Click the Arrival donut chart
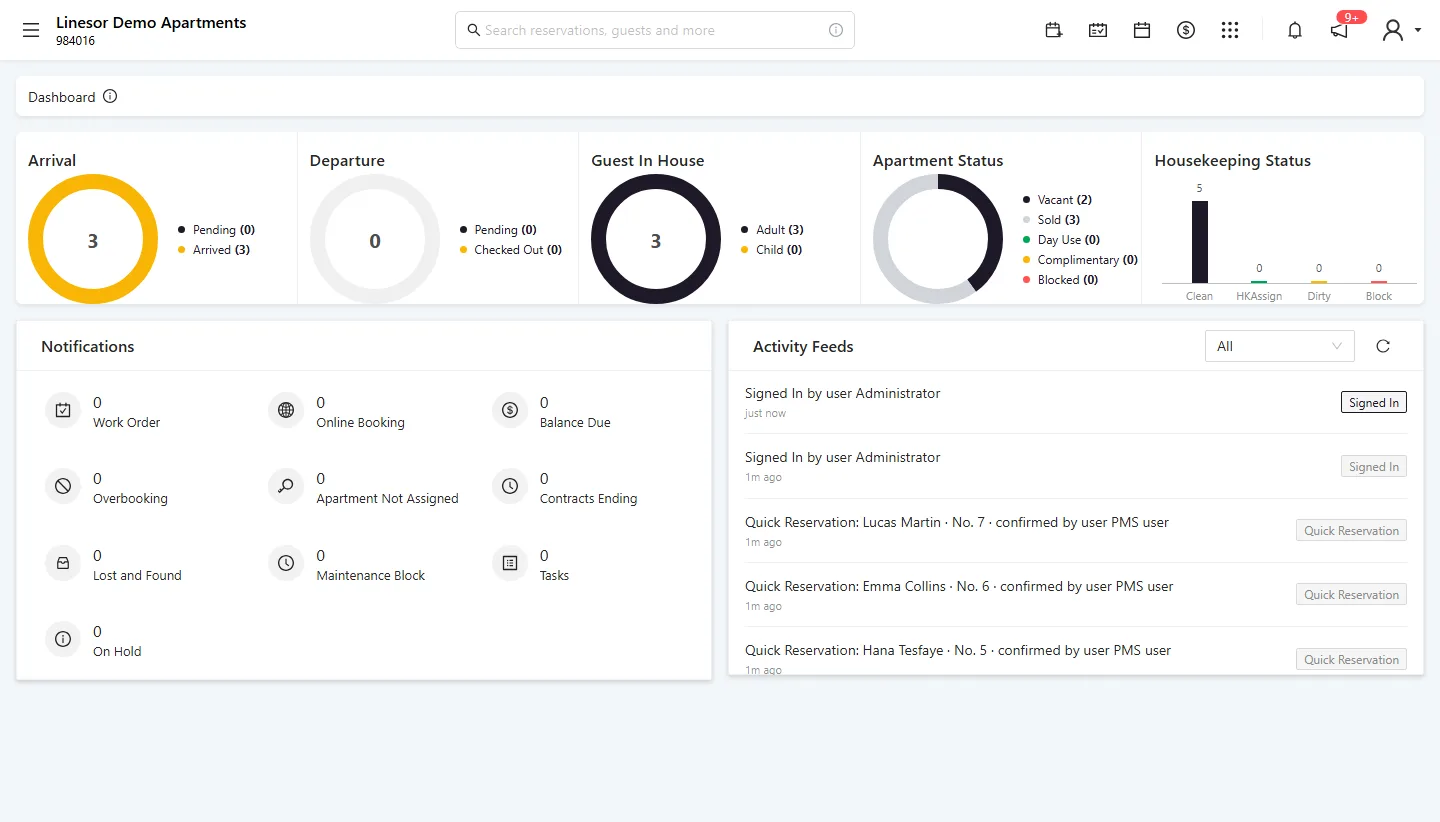This screenshot has height=822, width=1440. tap(93, 239)
